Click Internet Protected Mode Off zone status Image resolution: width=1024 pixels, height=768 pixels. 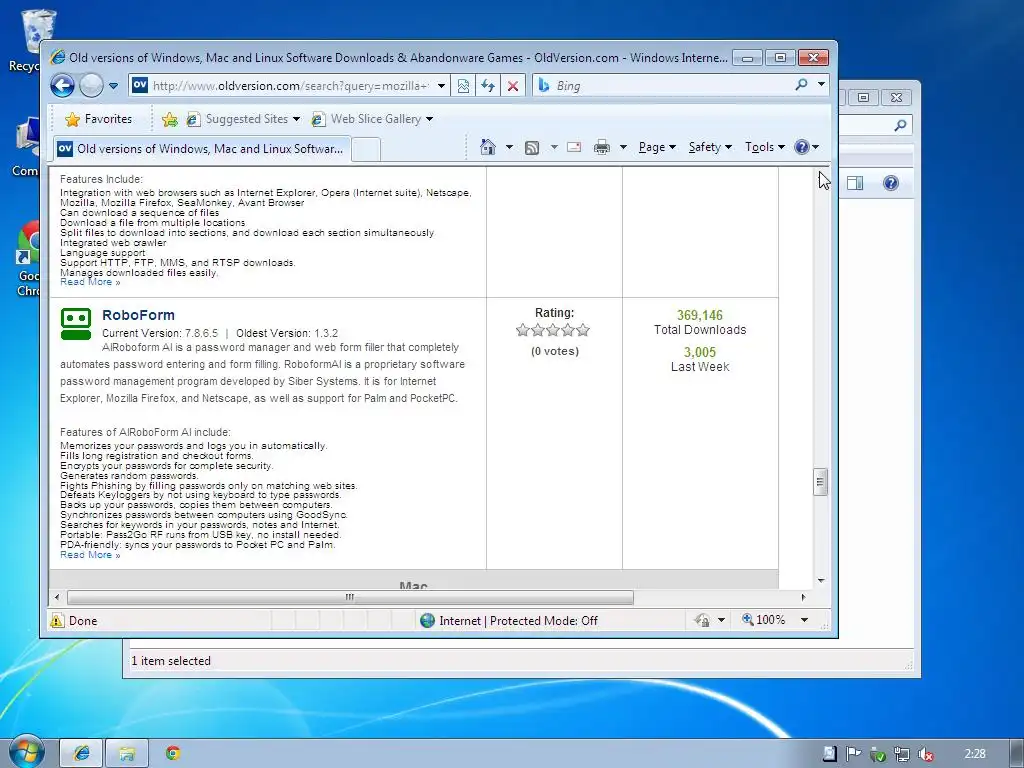pos(509,620)
